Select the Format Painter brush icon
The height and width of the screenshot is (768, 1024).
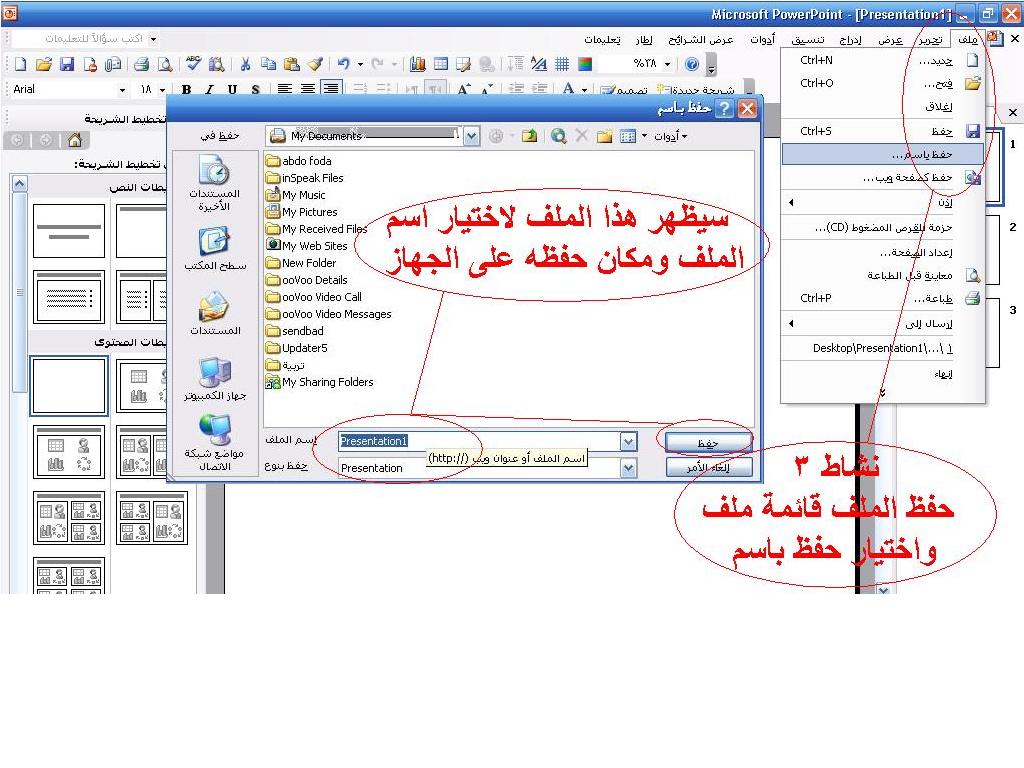[315, 64]
